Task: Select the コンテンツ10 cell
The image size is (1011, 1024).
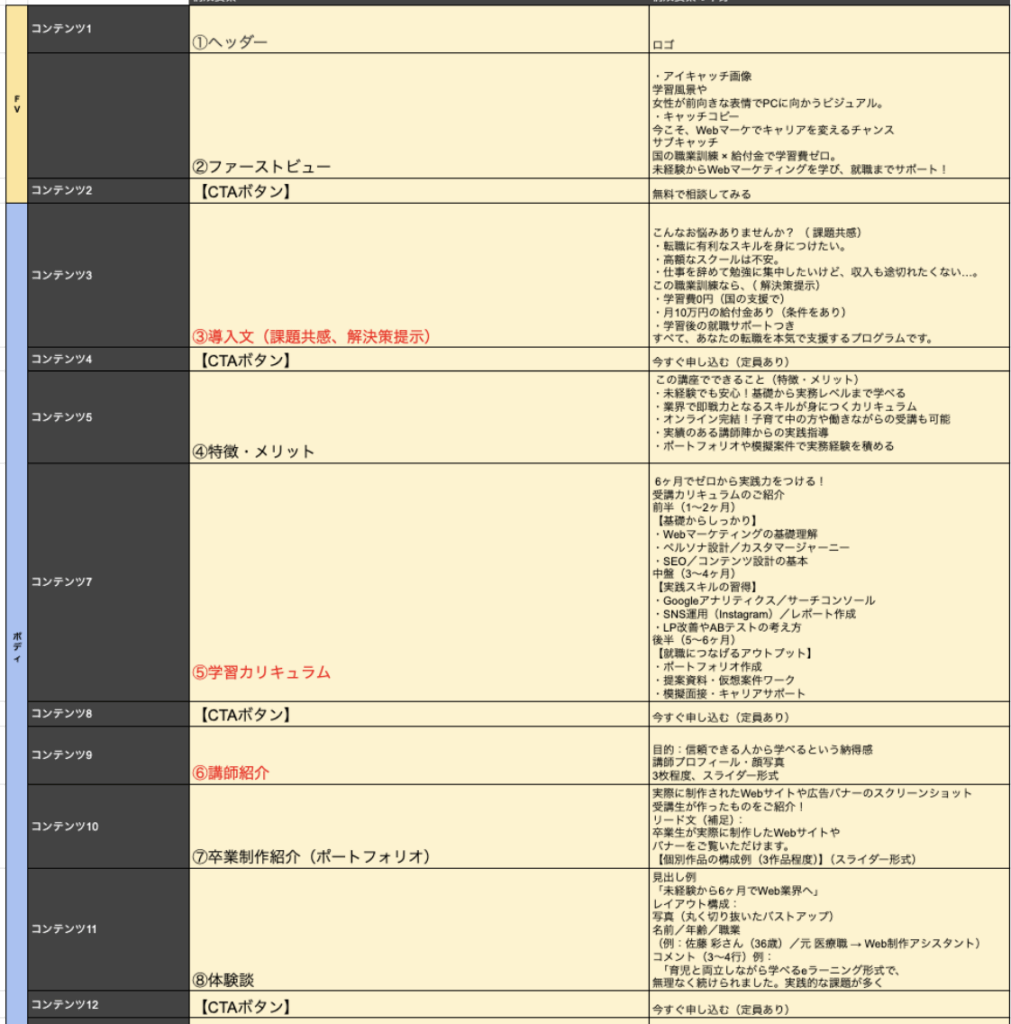Action: [x=108, y=827]
